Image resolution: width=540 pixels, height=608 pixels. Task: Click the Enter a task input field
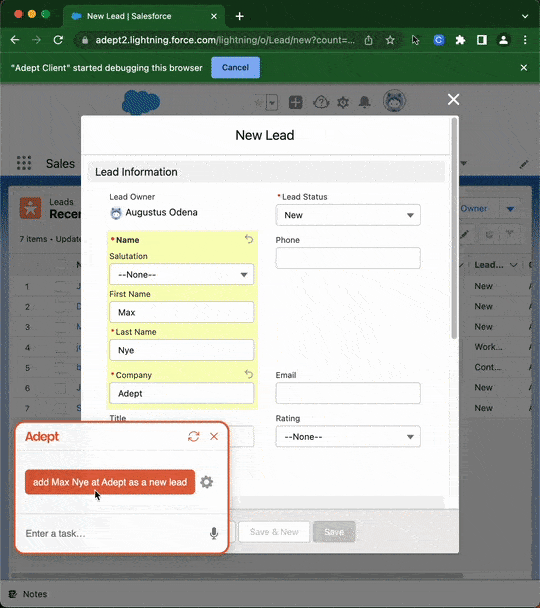(112, 534)
